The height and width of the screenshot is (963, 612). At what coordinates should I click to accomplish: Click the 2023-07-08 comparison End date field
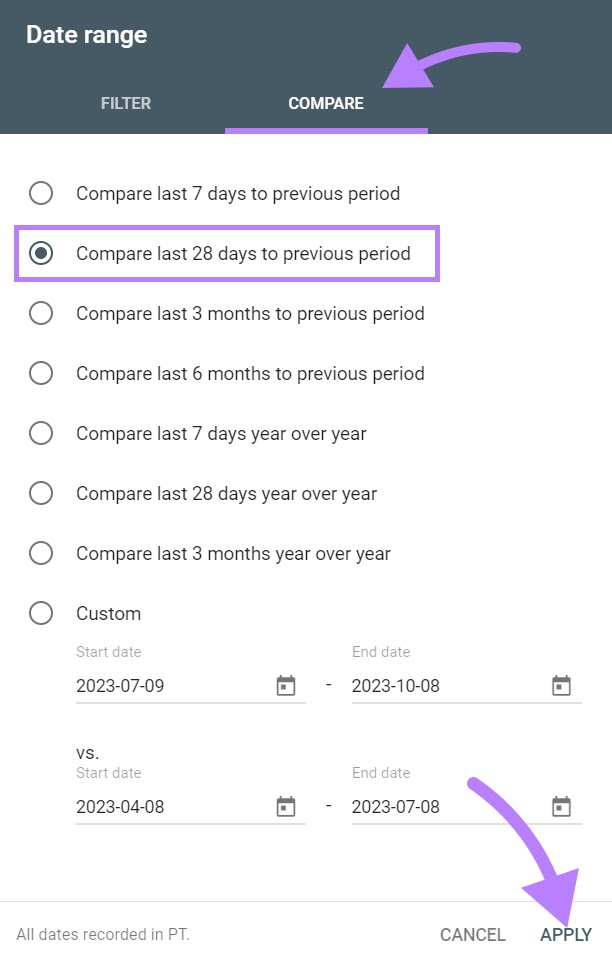point(446,807)
